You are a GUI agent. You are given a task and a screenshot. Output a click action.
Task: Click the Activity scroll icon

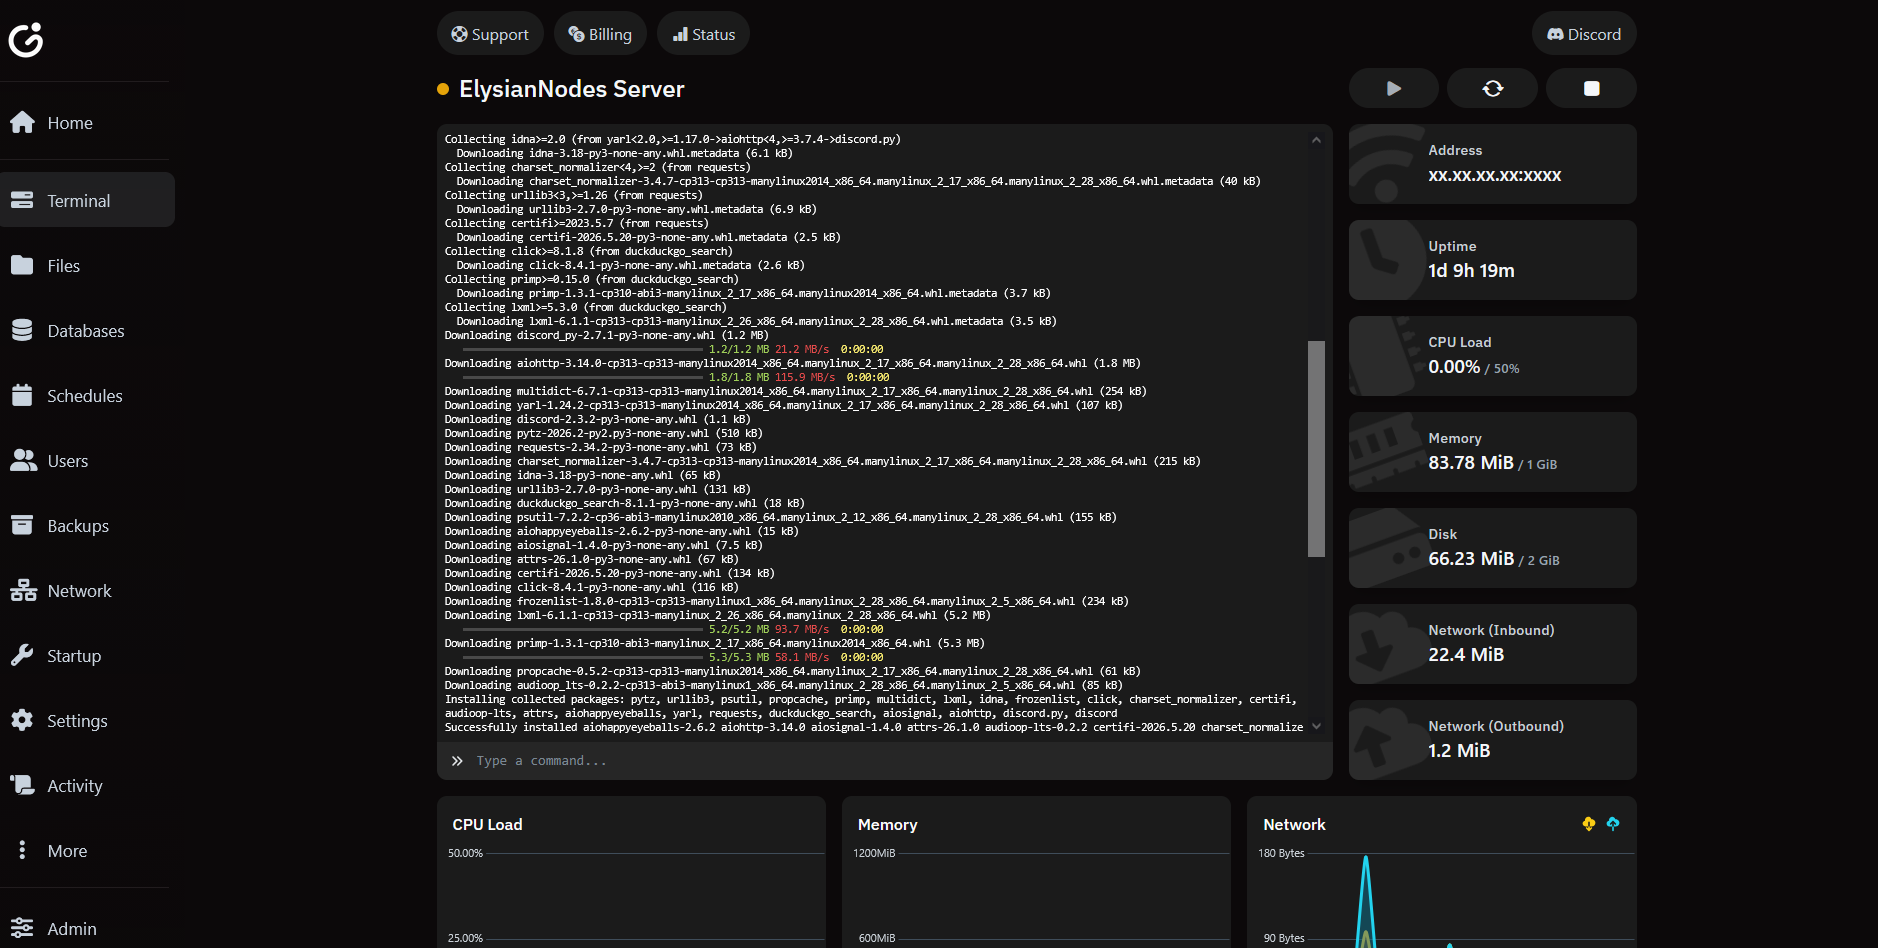23,785
